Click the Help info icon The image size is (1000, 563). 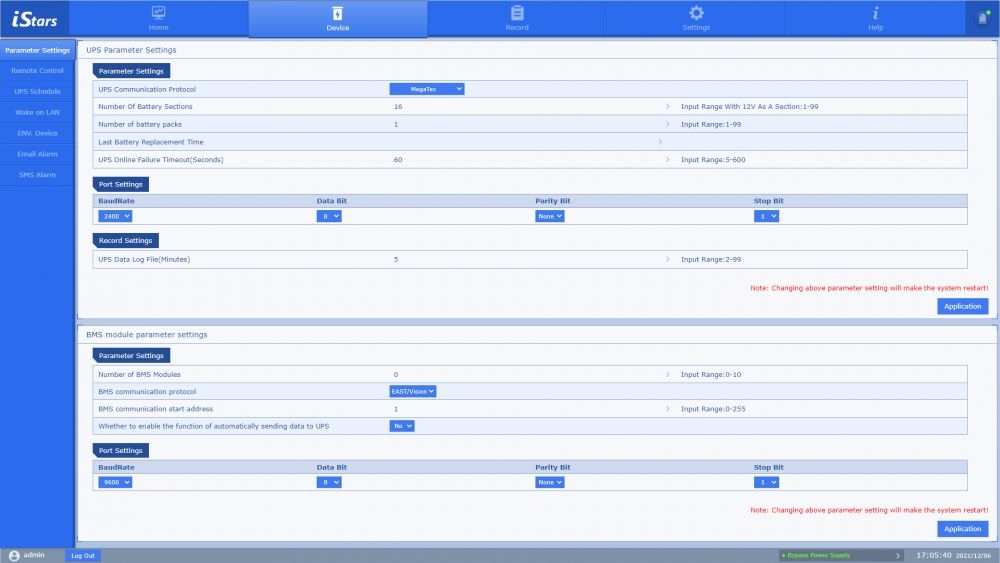pyautogui.click(x=876, y=13)
